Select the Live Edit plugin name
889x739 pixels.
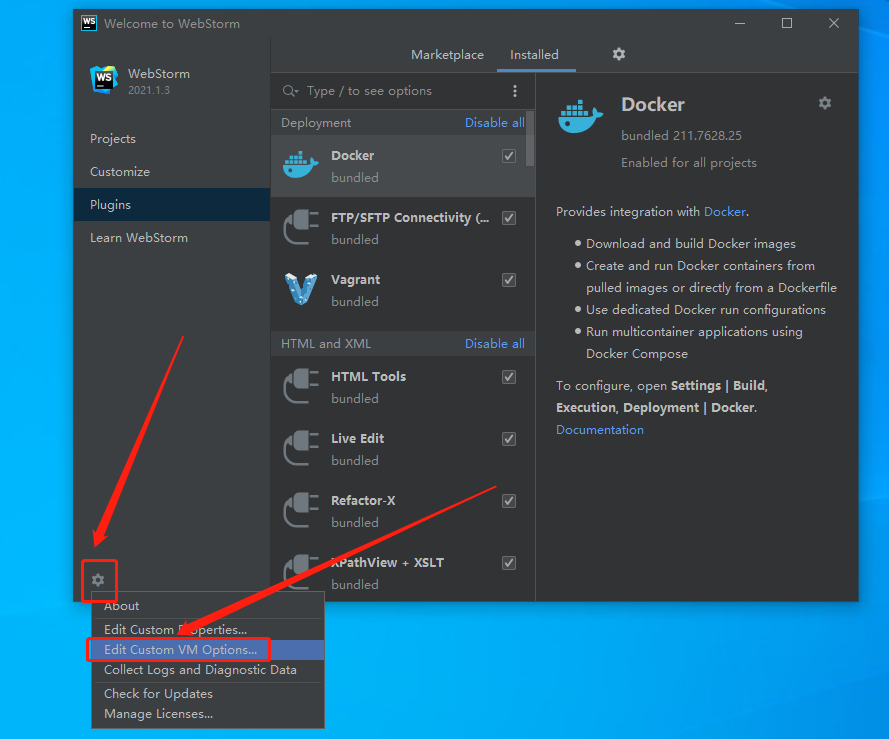click(x=357, y=438)
